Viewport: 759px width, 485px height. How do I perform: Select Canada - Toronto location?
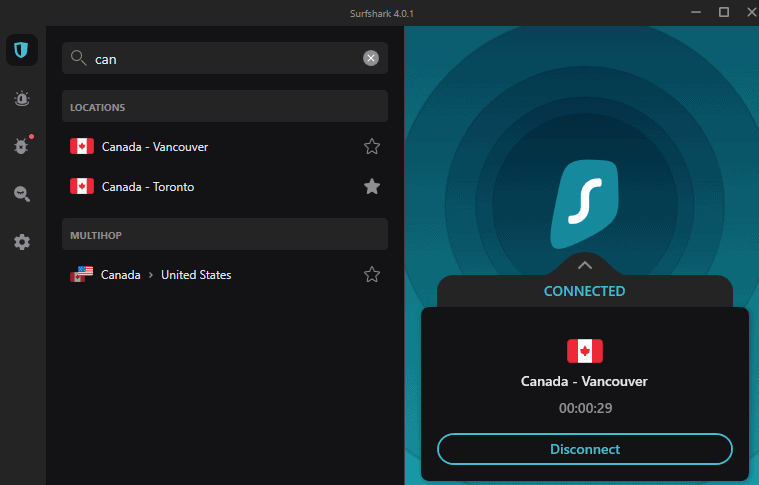coord(148,187)
